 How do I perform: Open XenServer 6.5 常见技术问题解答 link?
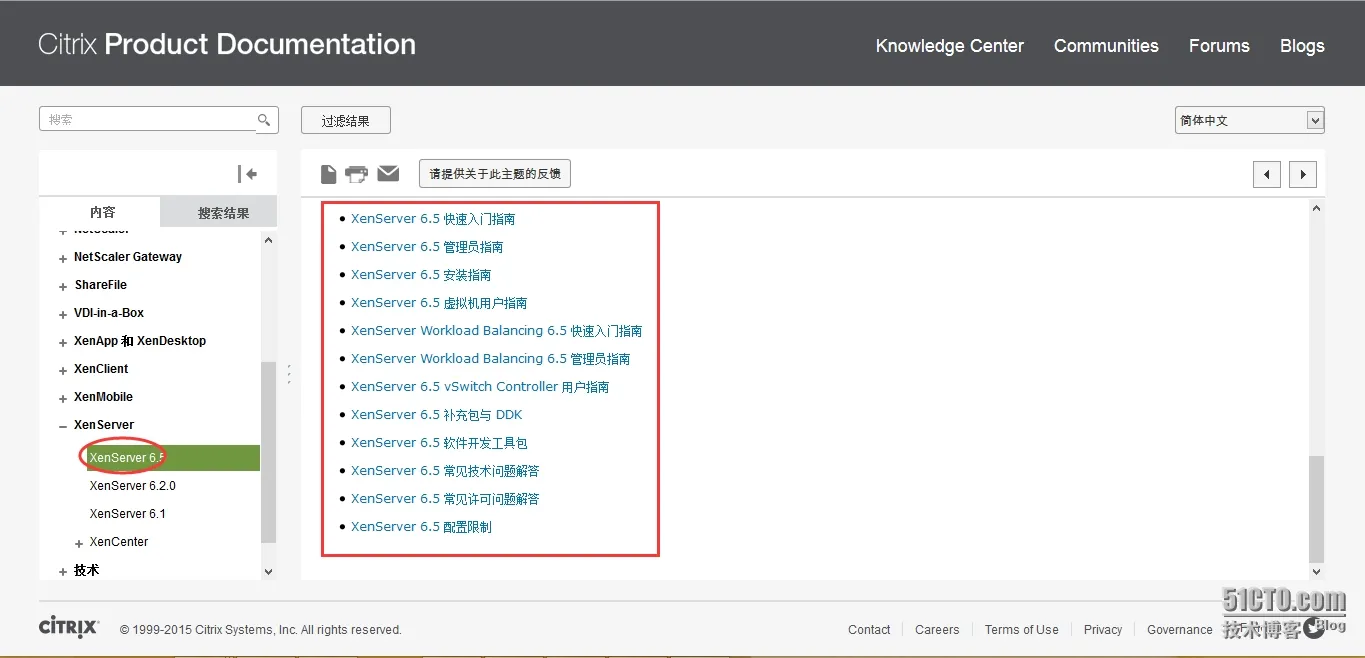[x=445, y=471]
